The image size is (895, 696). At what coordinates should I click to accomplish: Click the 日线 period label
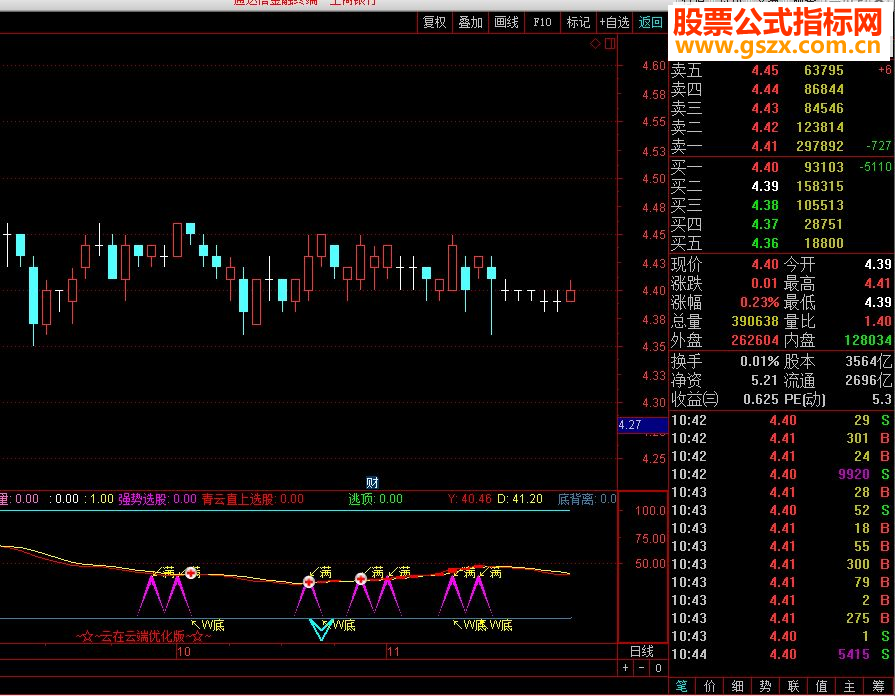click(642, 651)
